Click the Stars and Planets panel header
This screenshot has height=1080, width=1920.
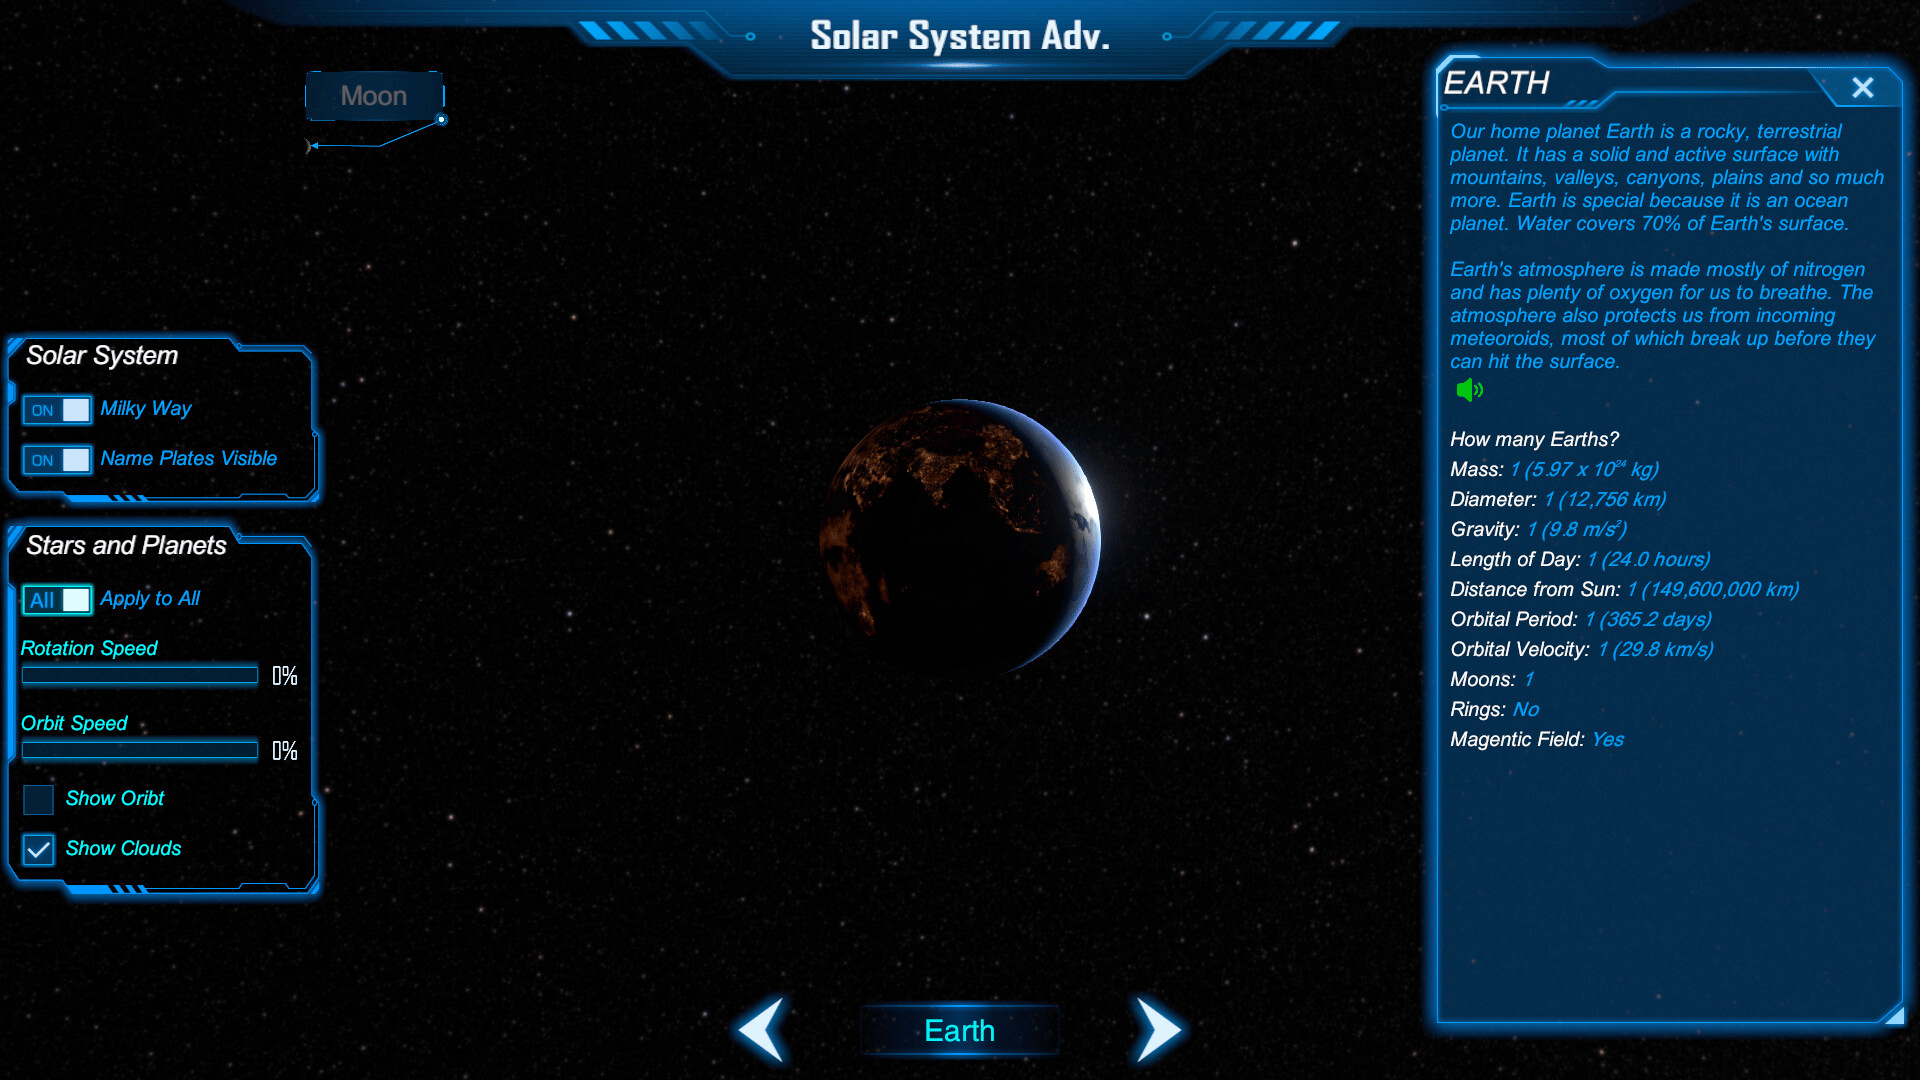(x=126, y=546)
